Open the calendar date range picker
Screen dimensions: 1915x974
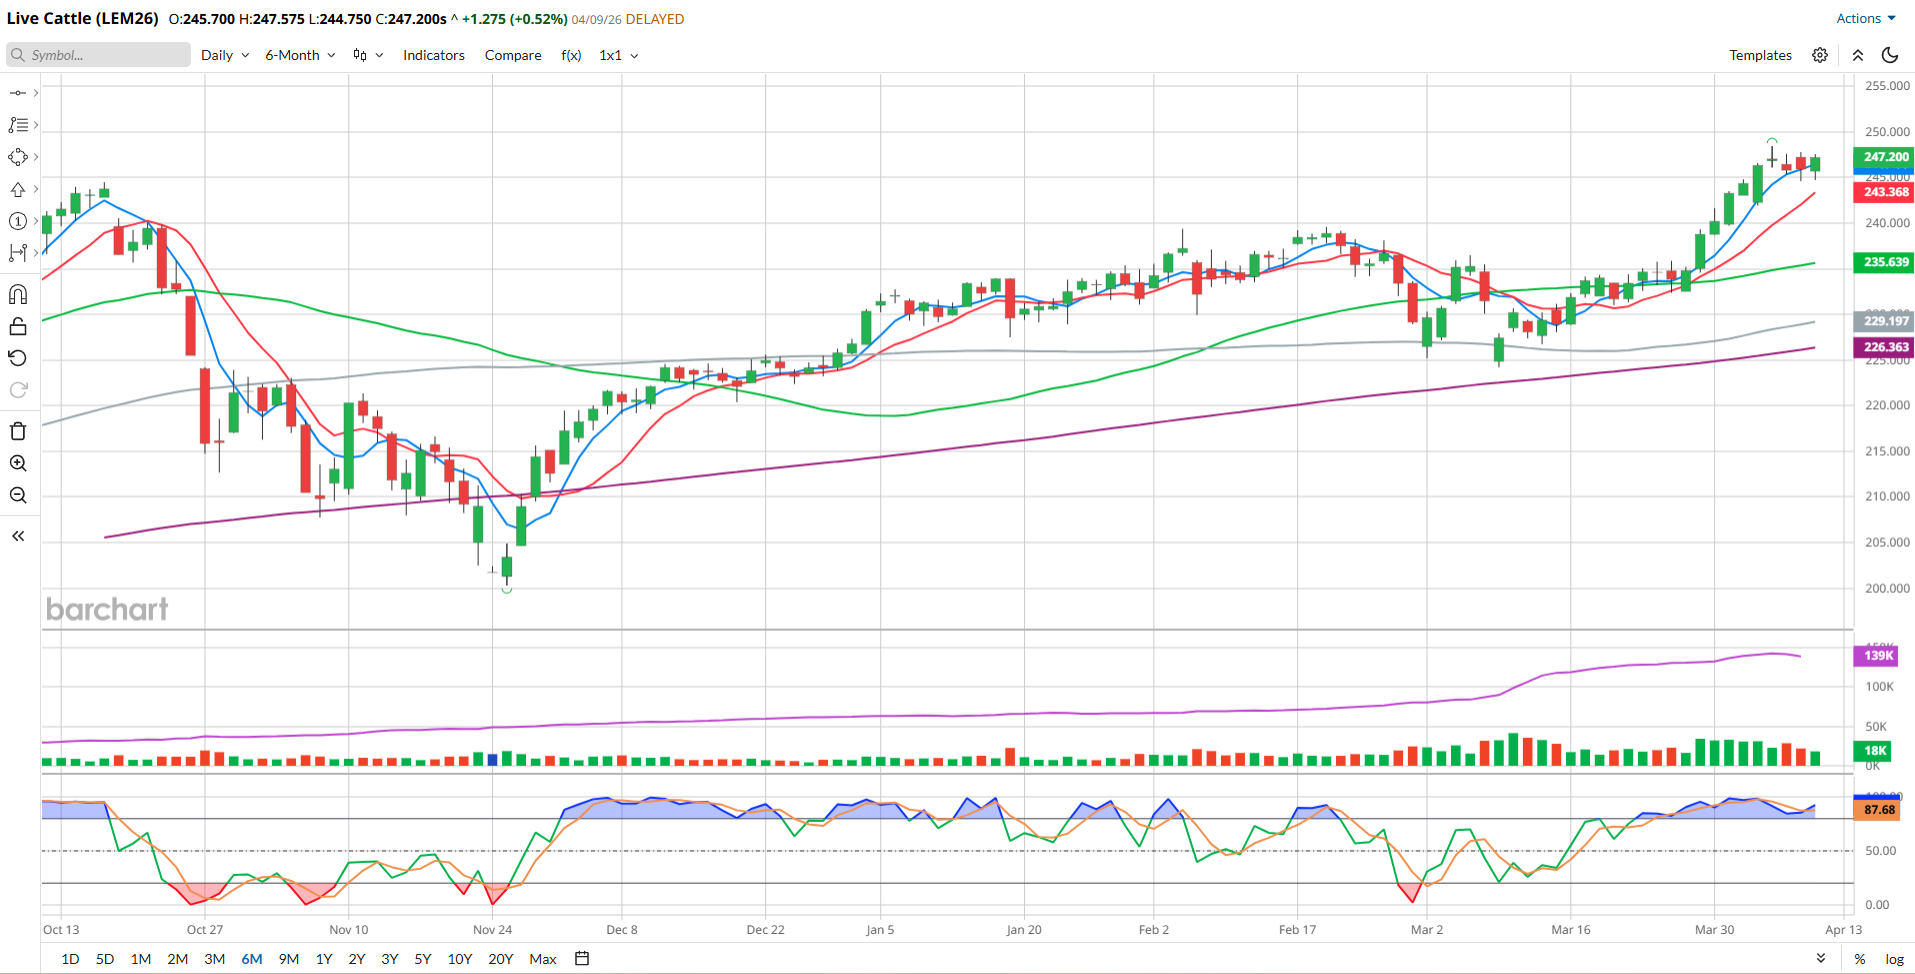coord(582,958)
